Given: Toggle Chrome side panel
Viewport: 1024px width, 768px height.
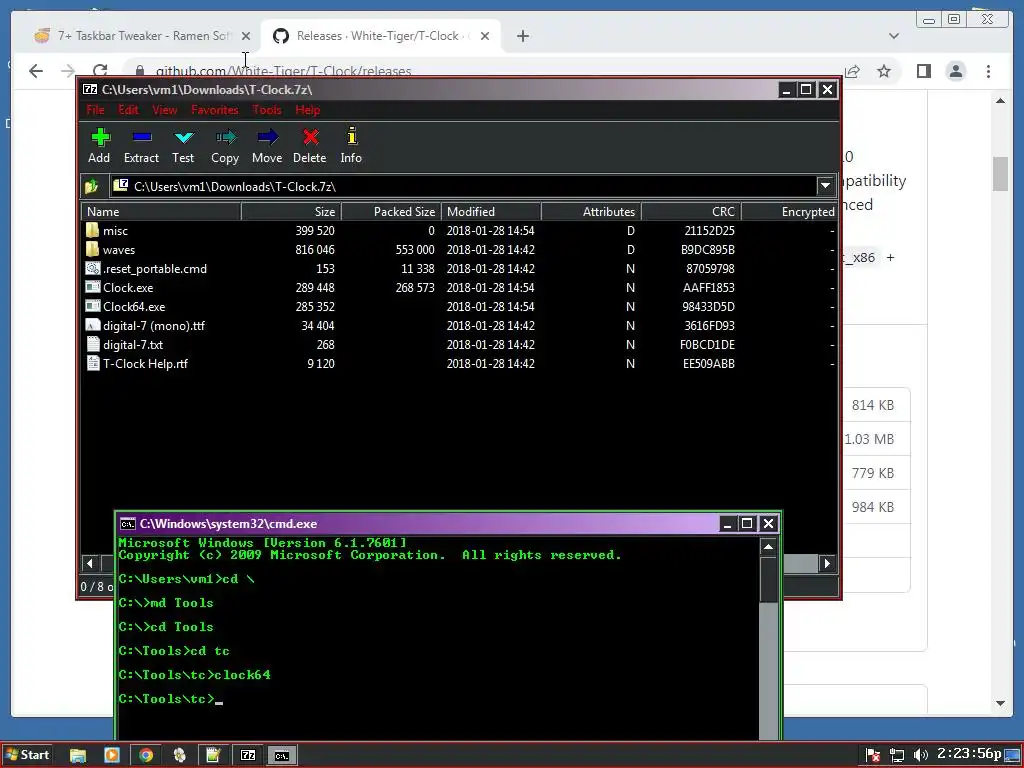Looking at the screenshot, I should (x=923, y=71).
